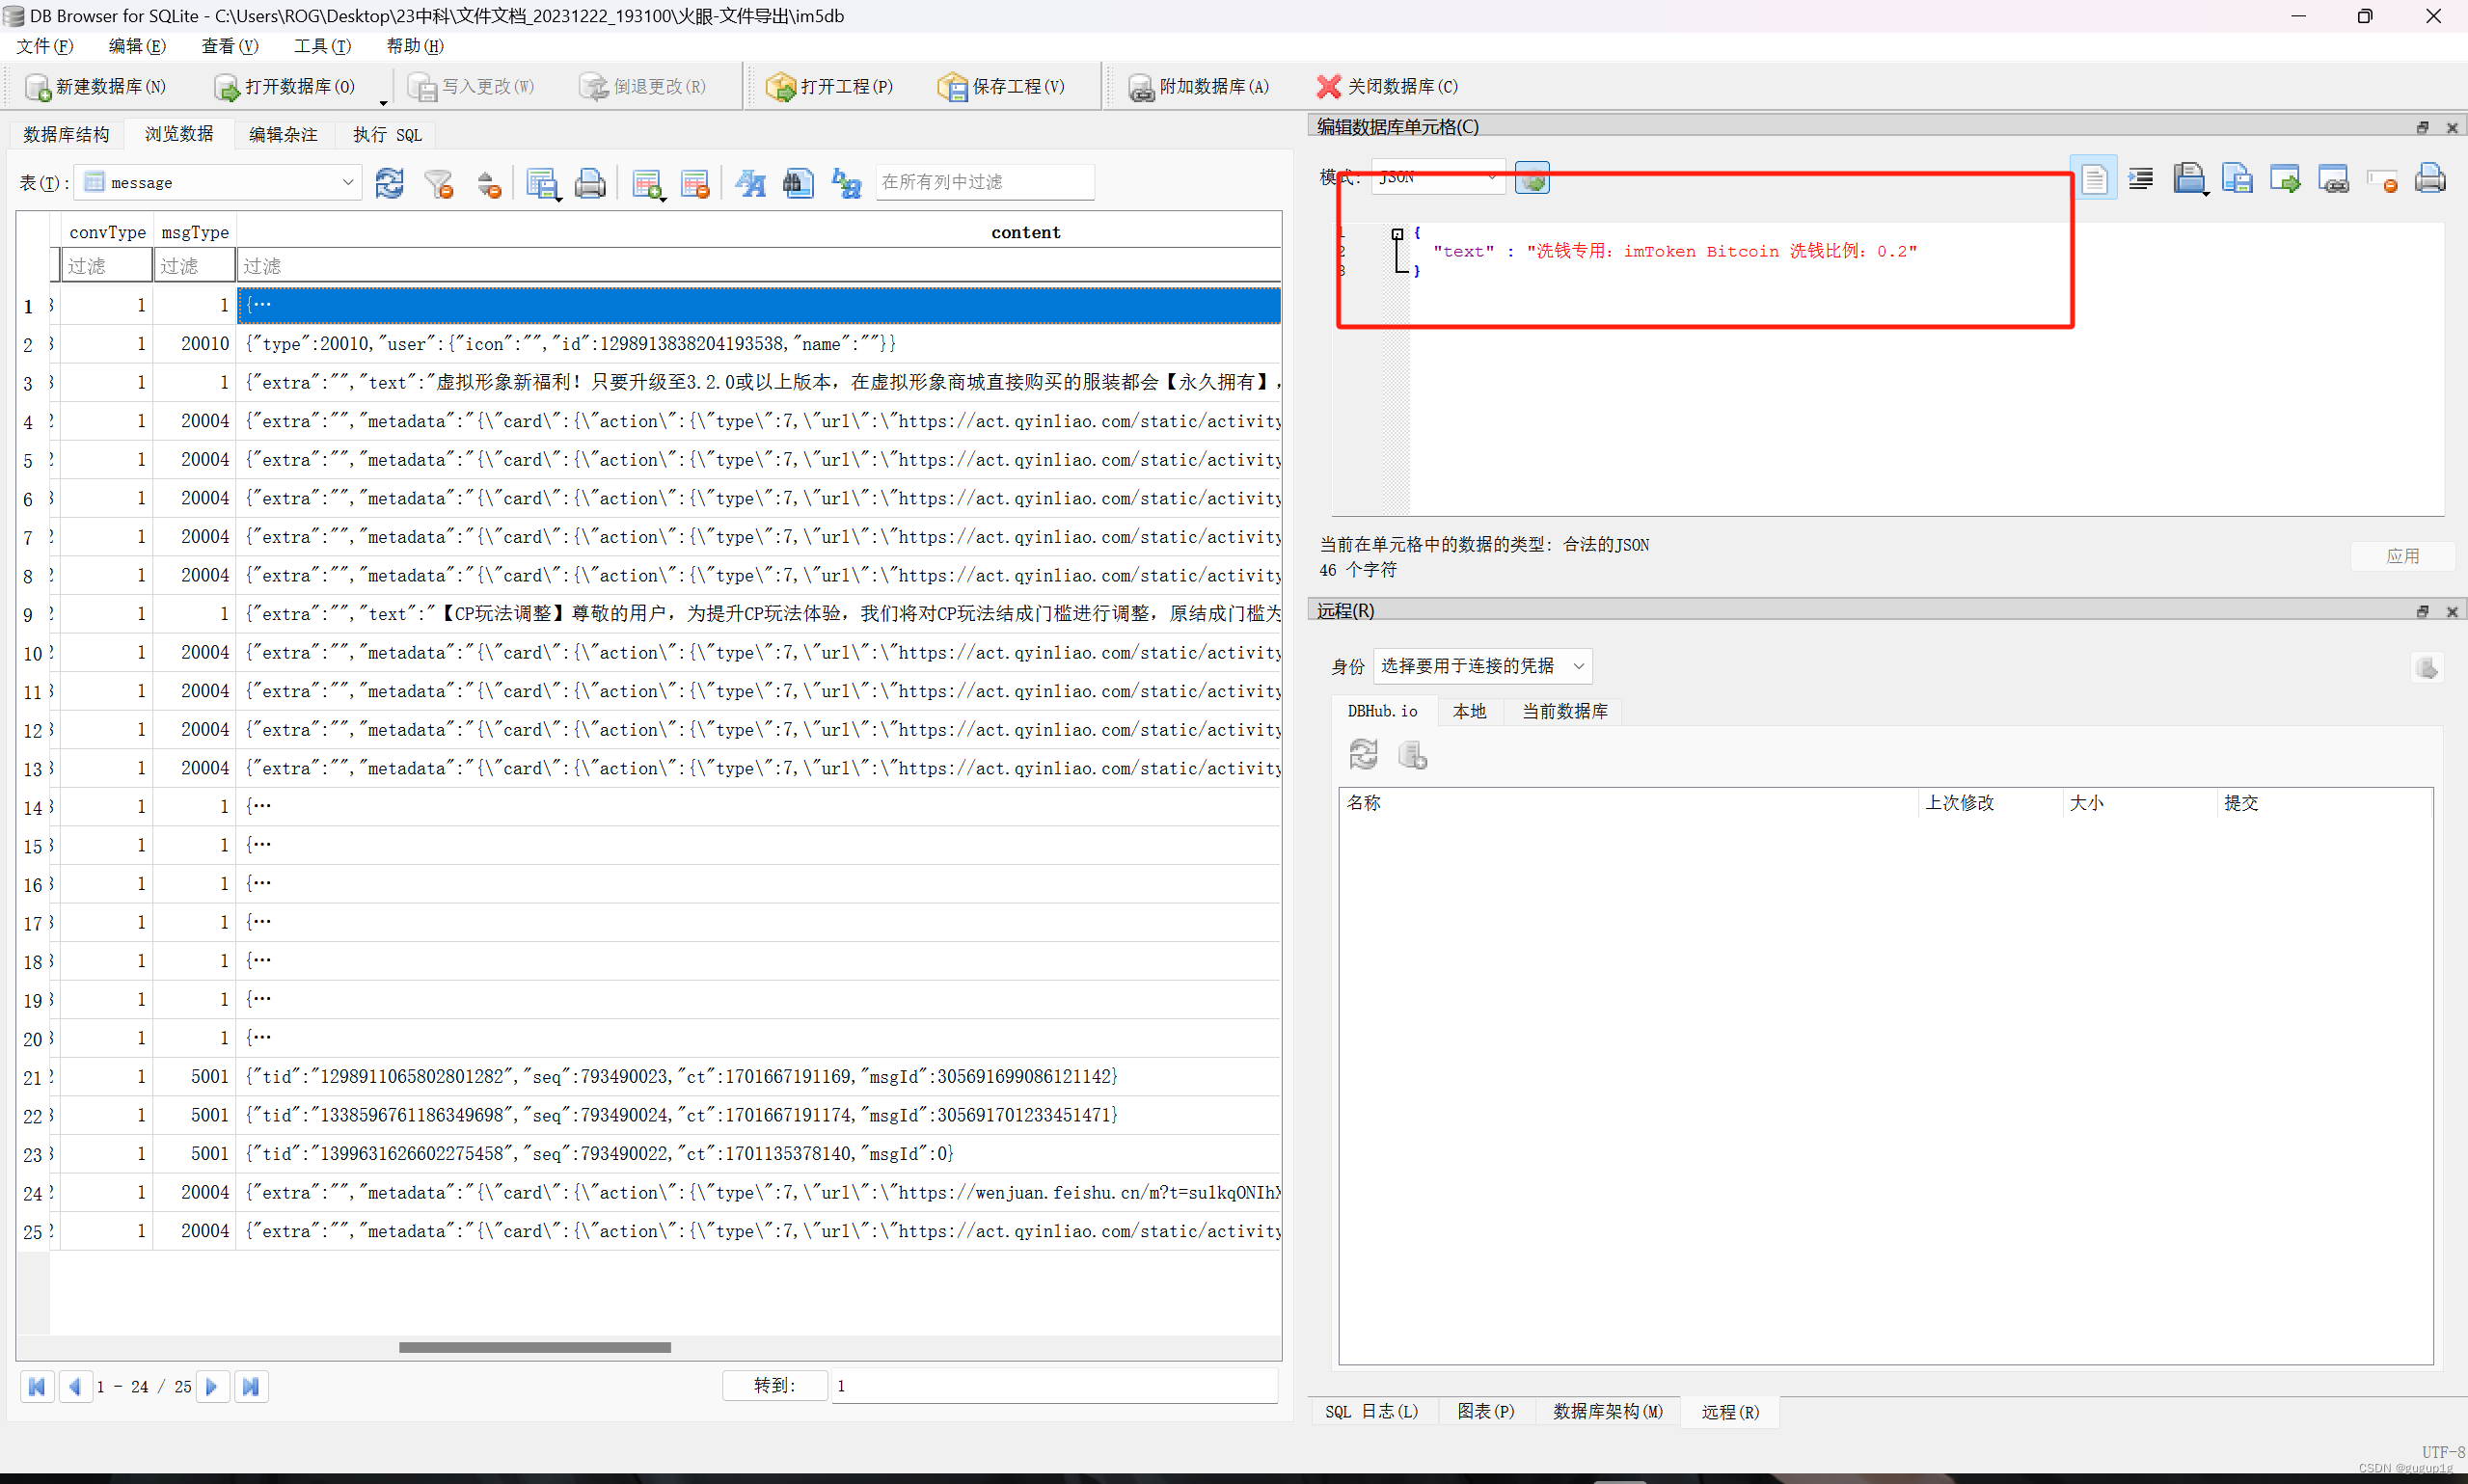This screenshot has height=1484, width=2468.
Task: Click 打开工程(P) button
Action: [830, 87]
